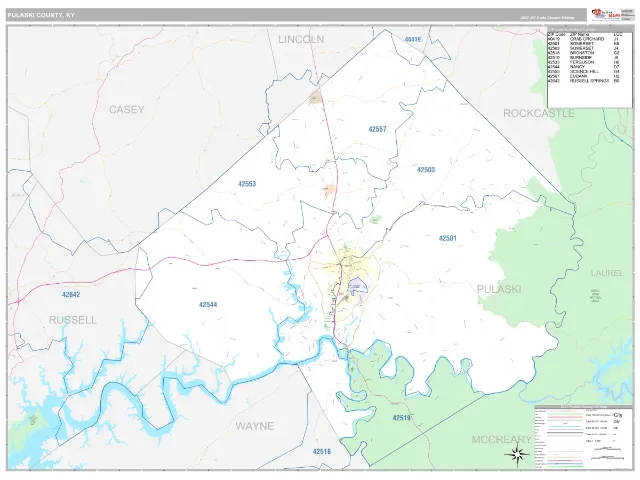Select the RUSSELL county label
Image resolution: width=640 pixels, height=480 pixels.
click(x=73, y=320)
